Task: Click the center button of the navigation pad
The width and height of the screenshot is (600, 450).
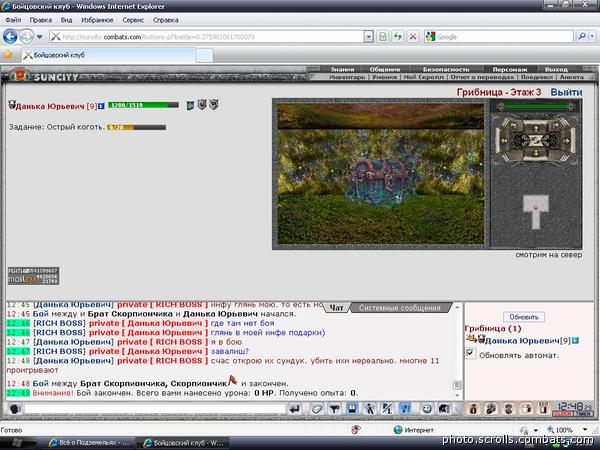Action: (536, 140)
